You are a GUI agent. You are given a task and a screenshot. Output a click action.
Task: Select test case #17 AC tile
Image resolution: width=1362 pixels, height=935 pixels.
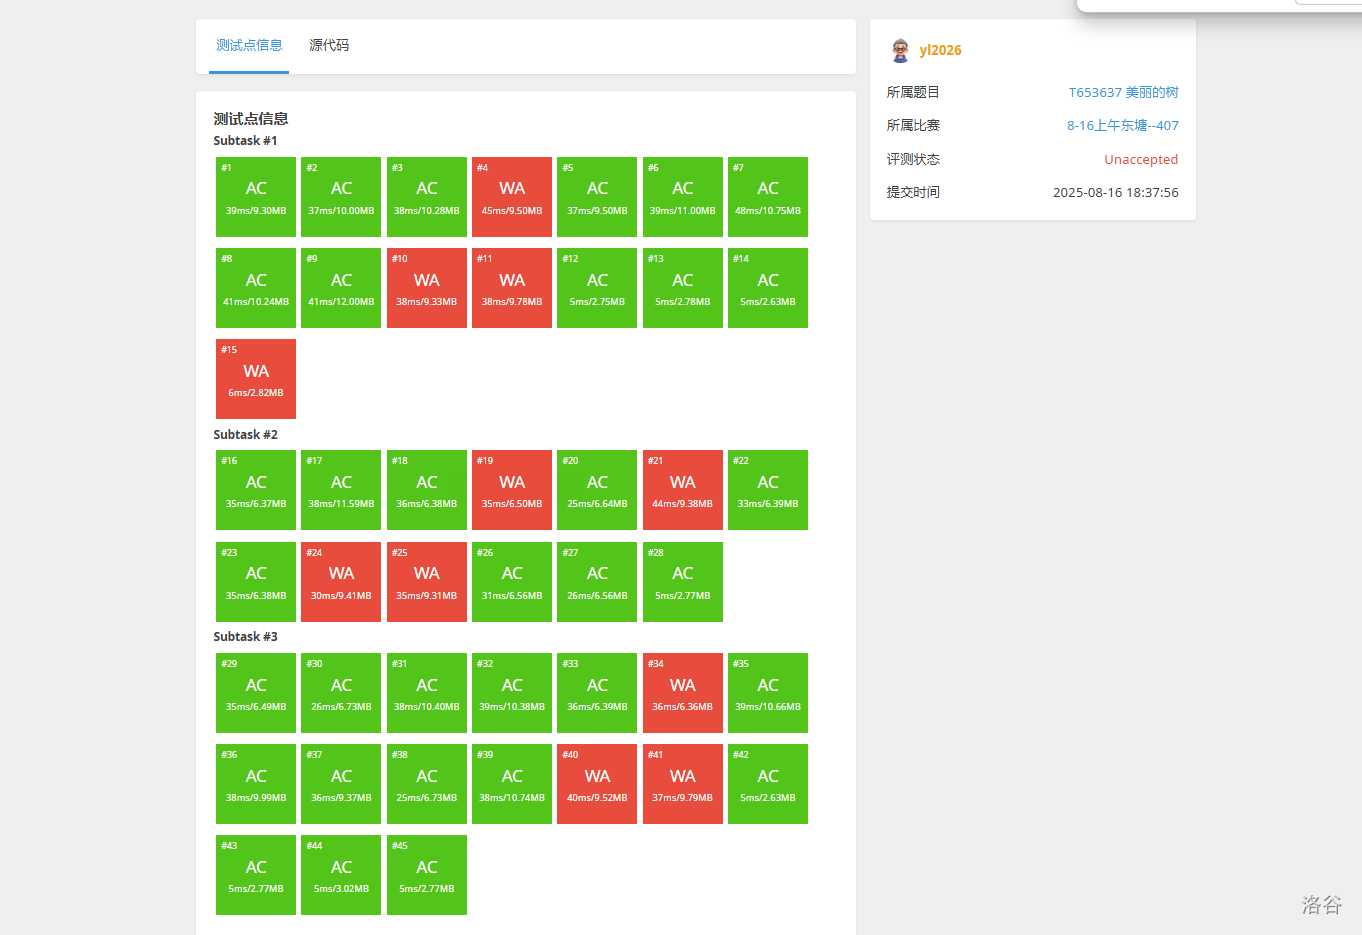tap(341, 490)
